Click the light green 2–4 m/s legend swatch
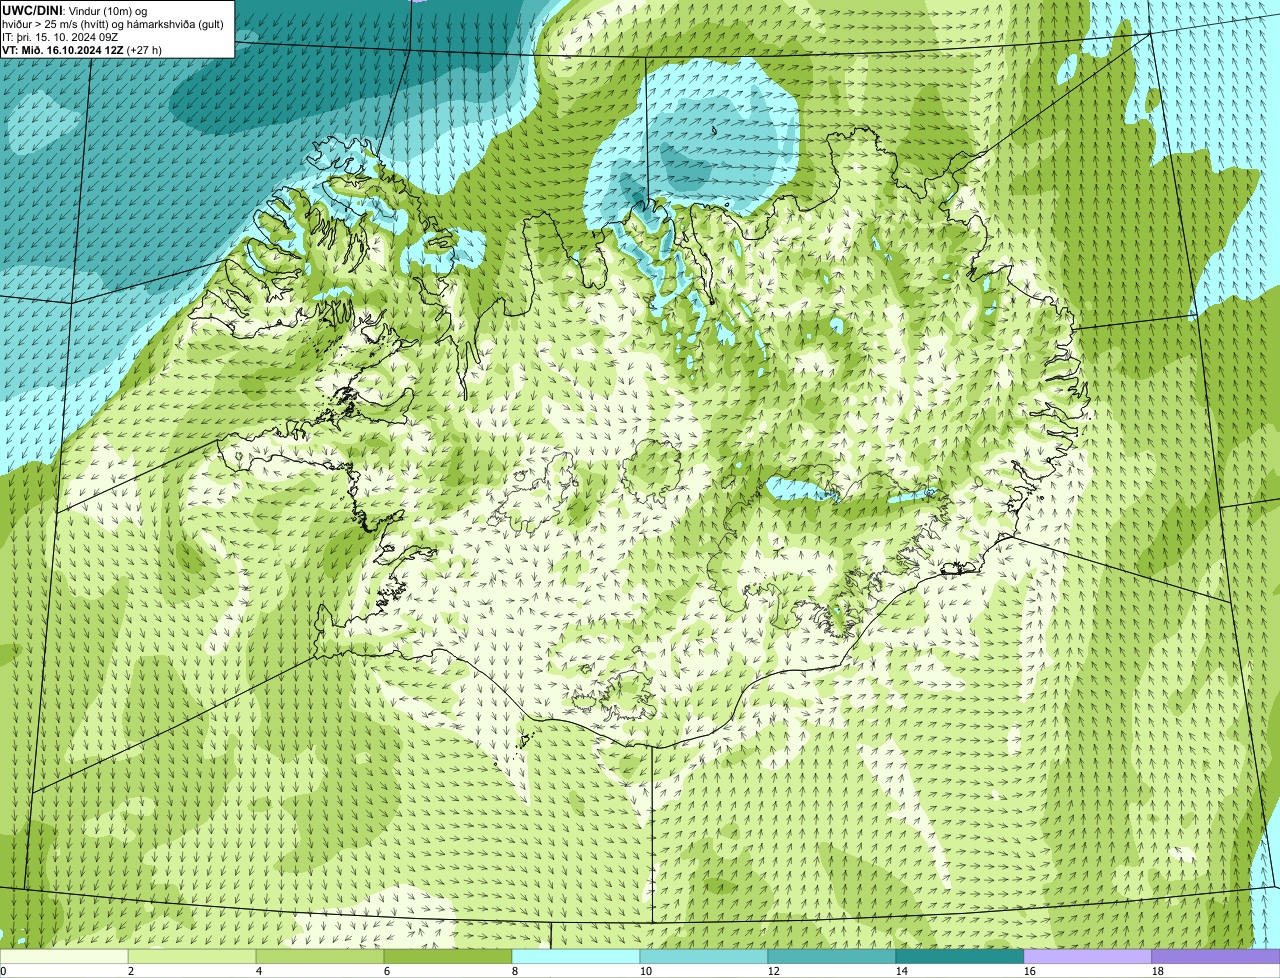 (192, 956)
